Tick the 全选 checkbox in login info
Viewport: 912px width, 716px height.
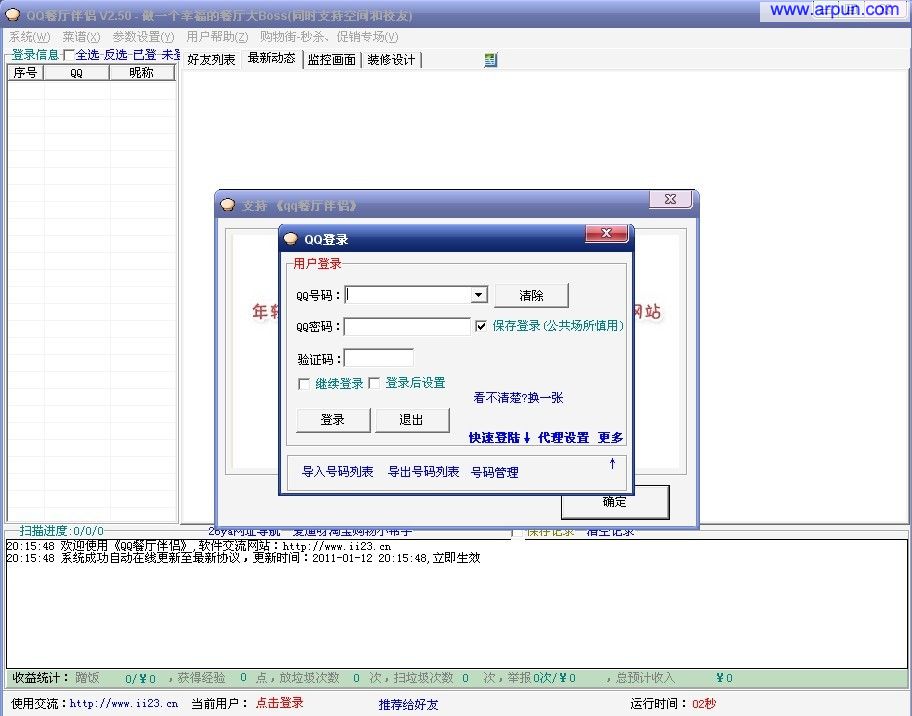(x=69, y=55)
